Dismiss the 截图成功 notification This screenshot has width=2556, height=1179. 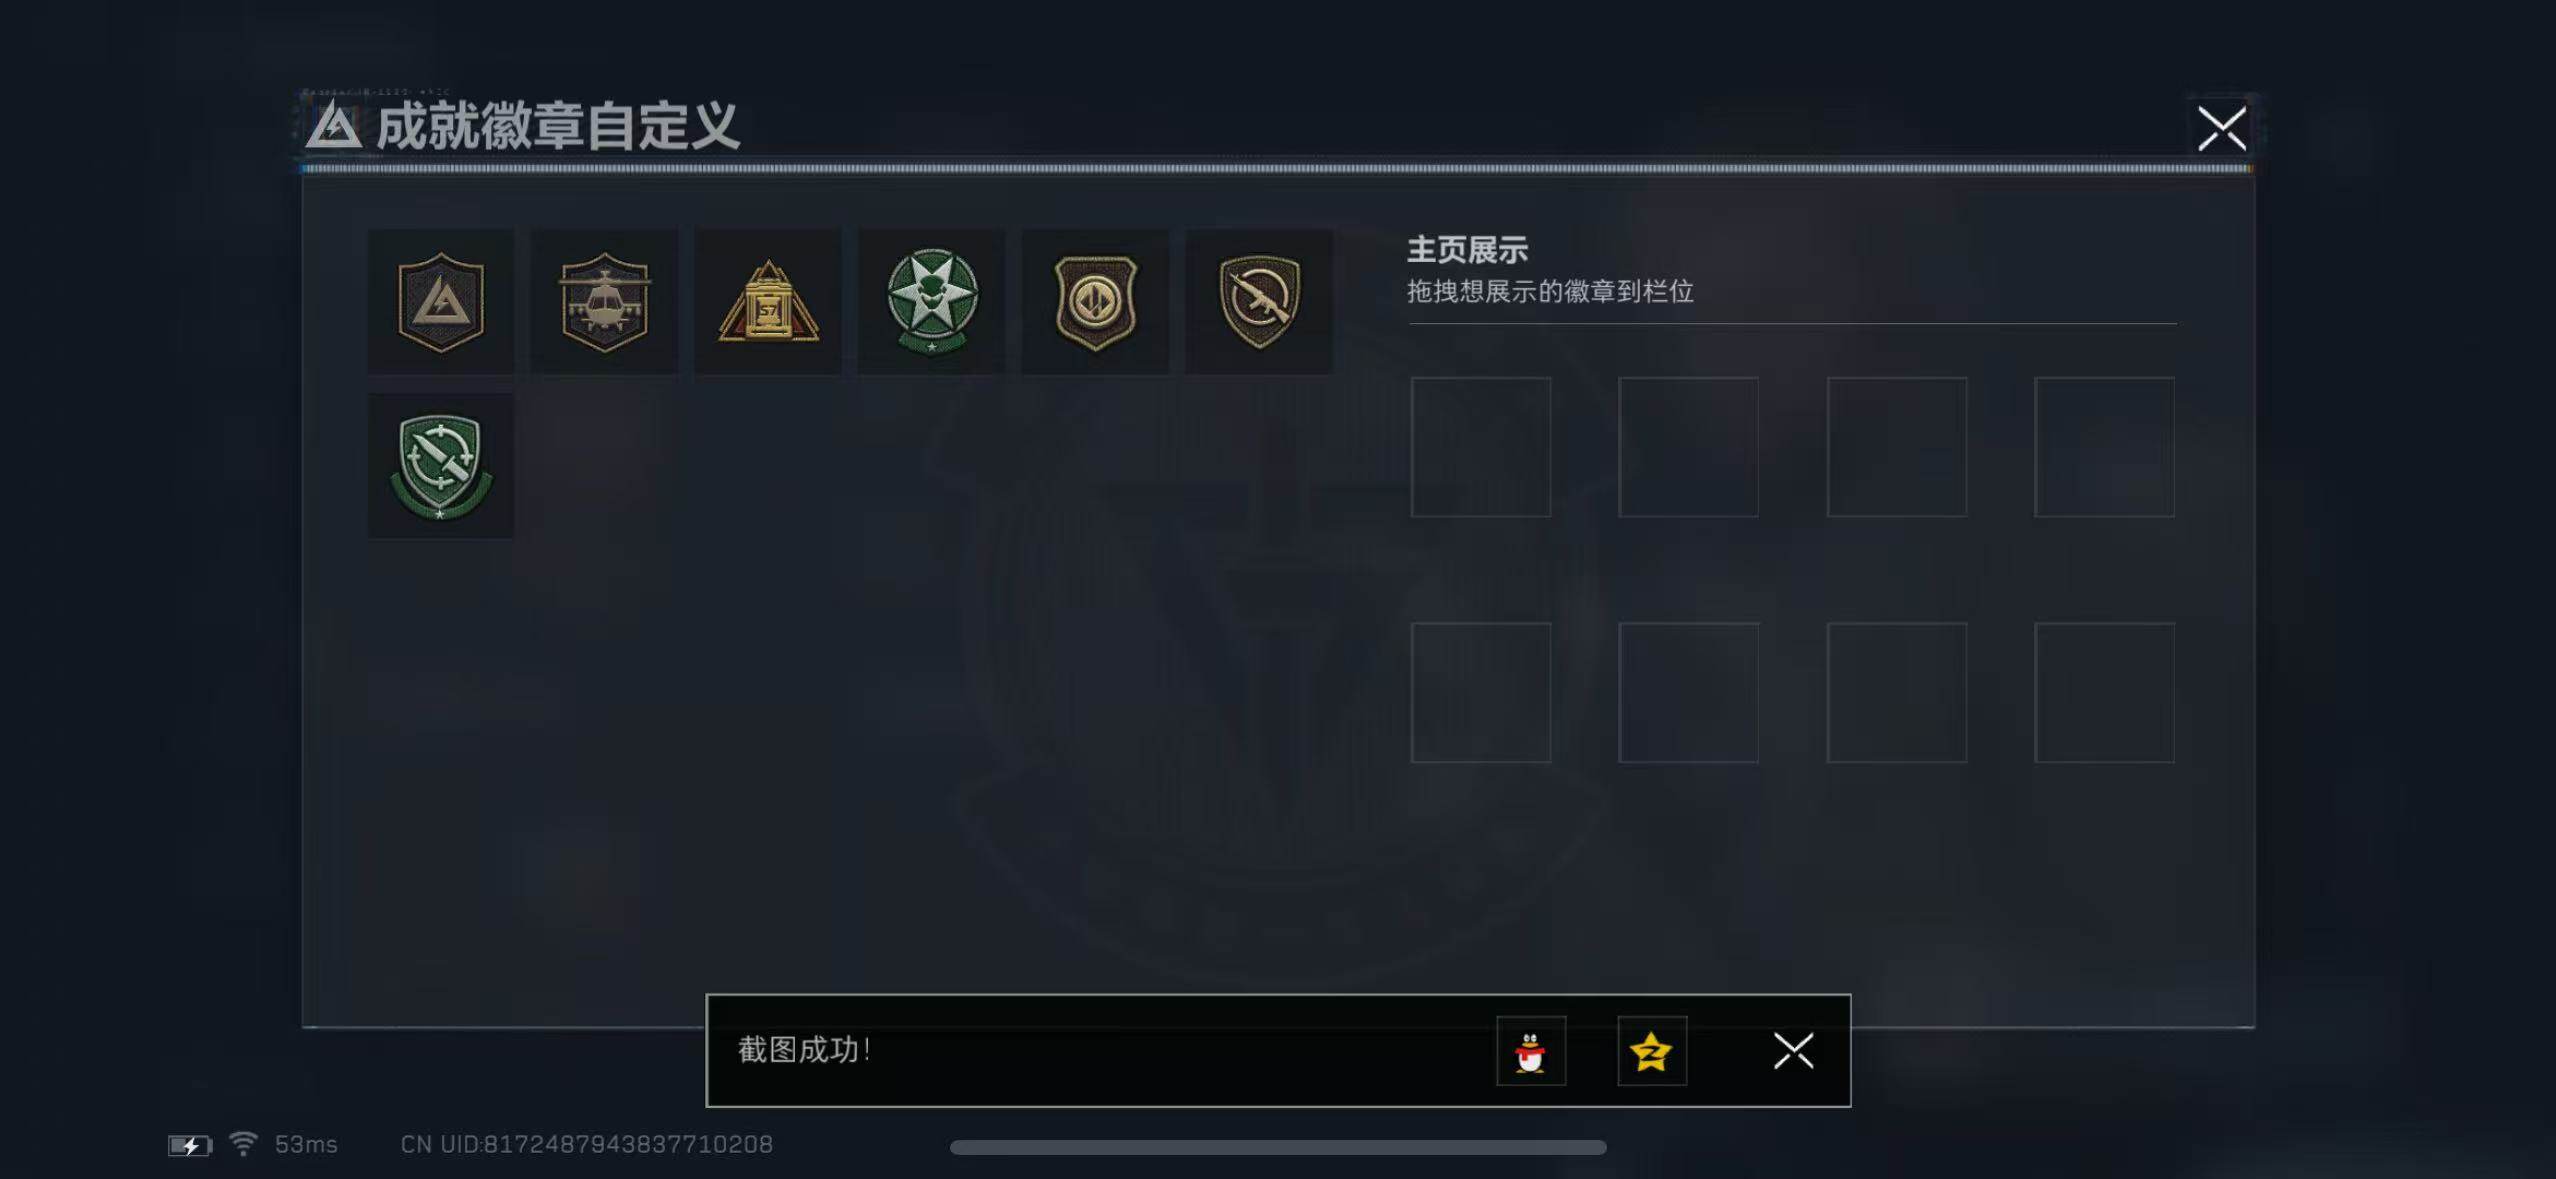pyautogui.click(x=1794, y=1051)
